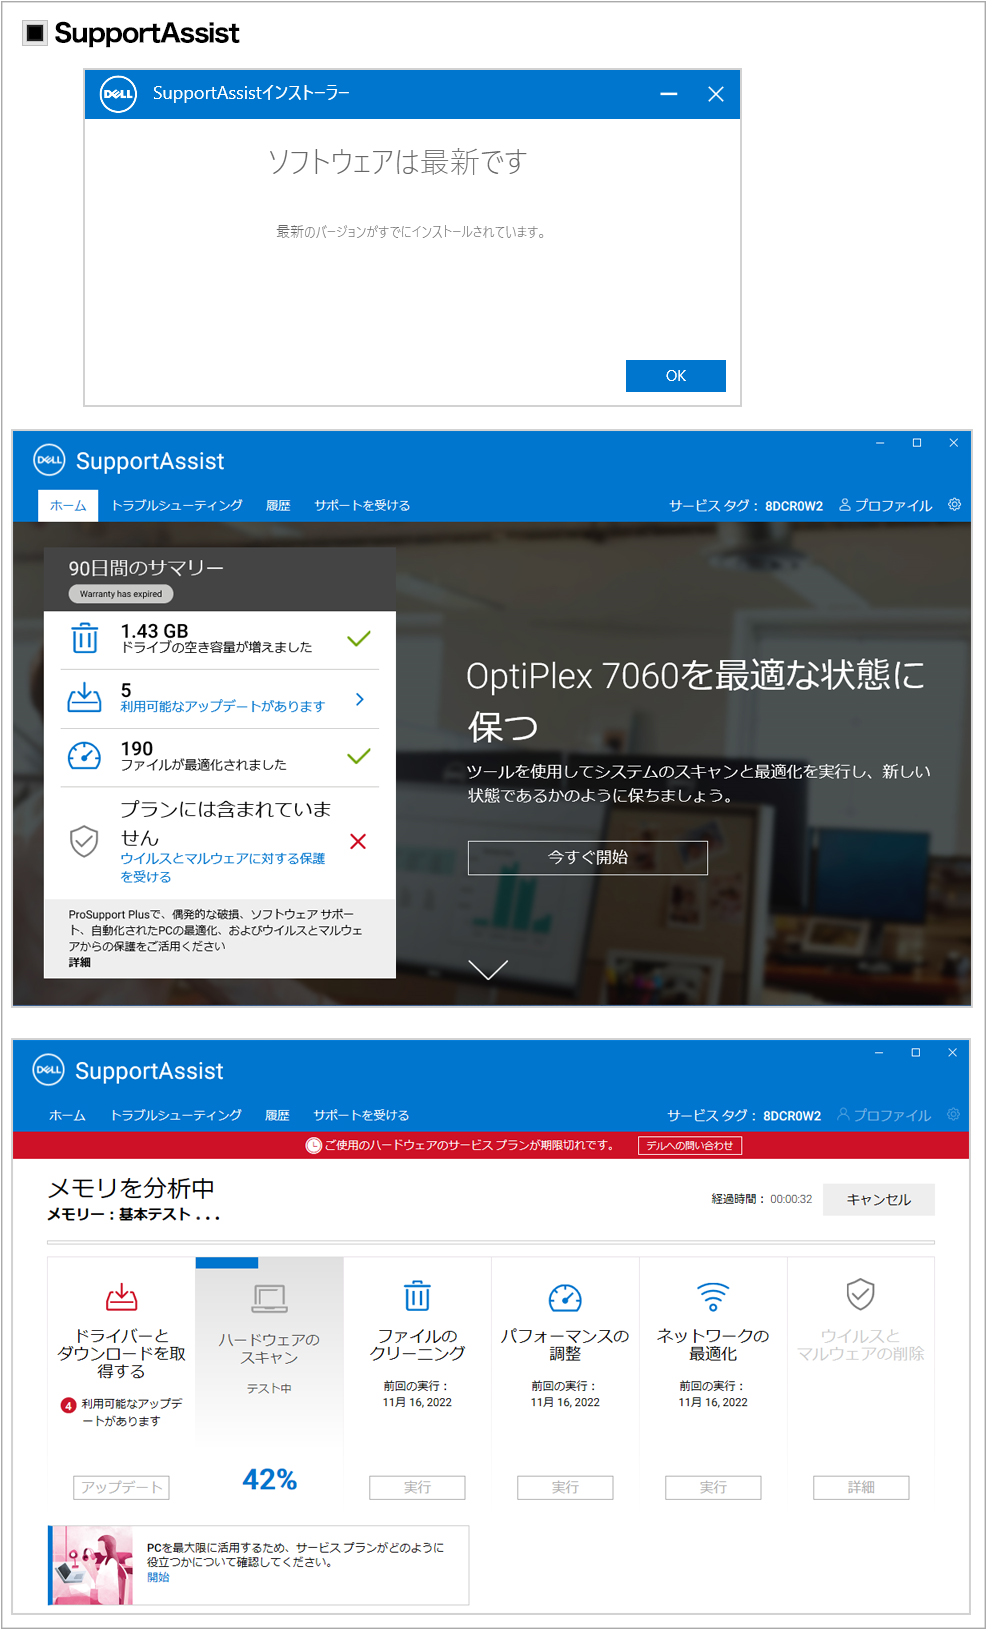Close the SupportAssistインストーラー dialog

pyautogui.click(x=716, y=94)
